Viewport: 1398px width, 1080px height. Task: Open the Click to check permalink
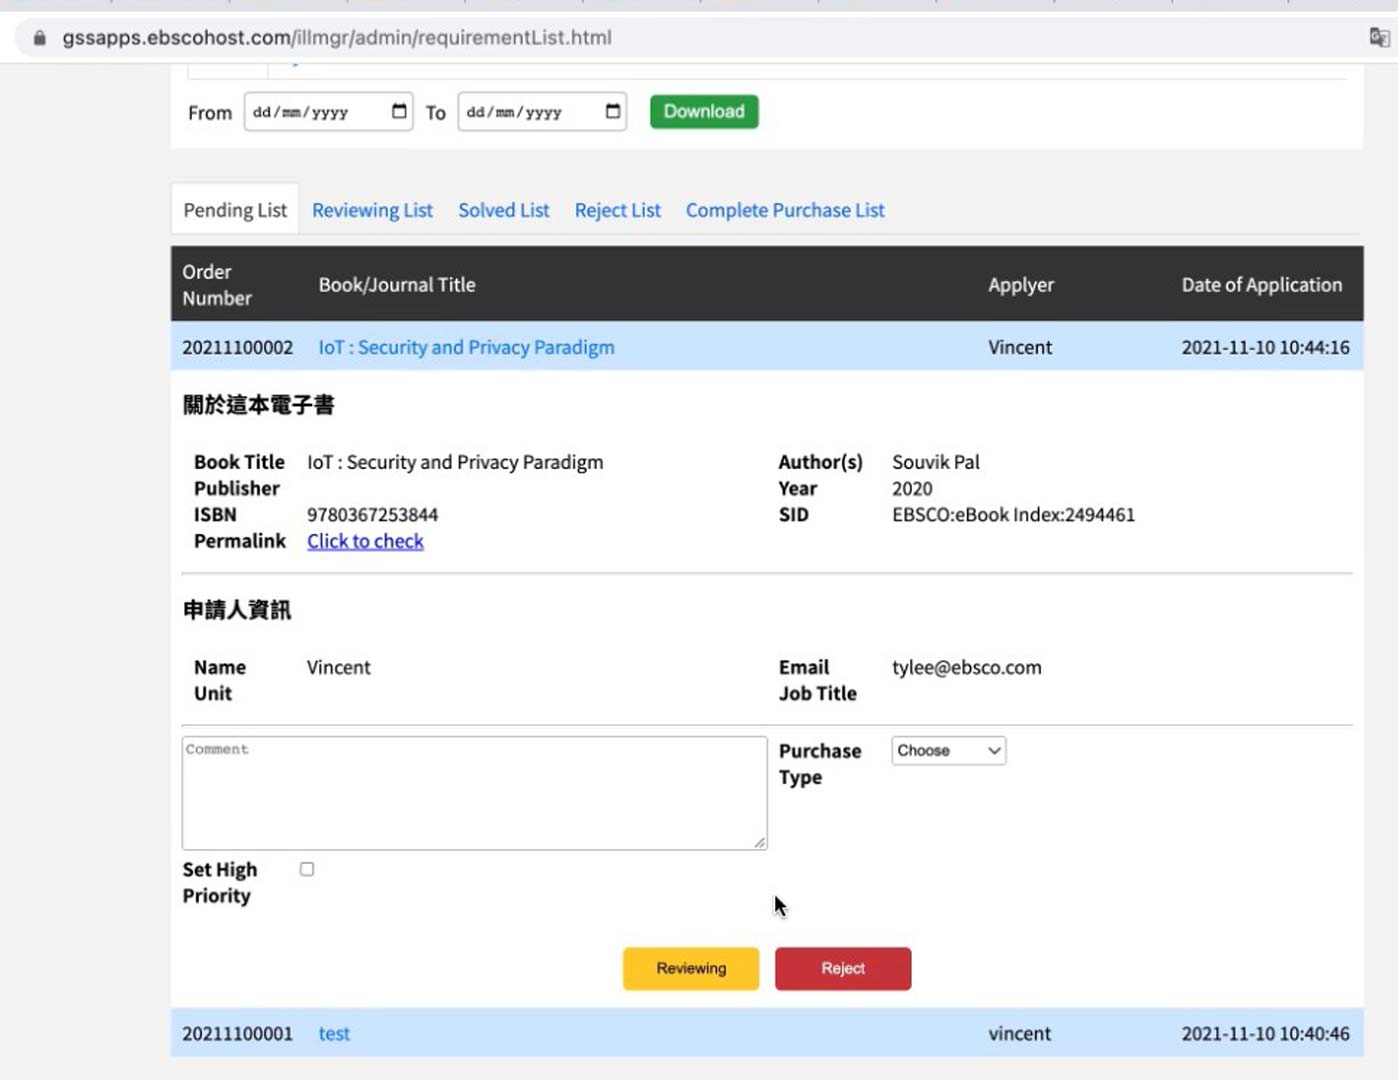365,541
